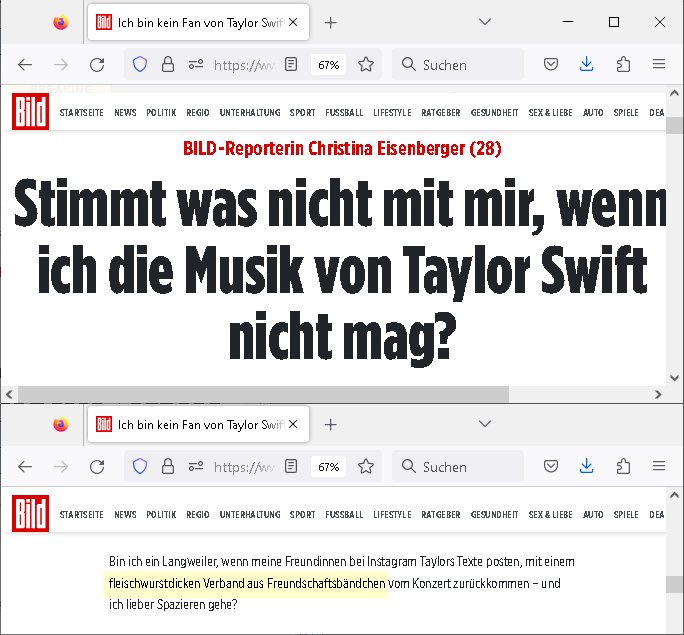Viewport: 684px width, 635px height.
Task: Open UNTERHALTUNG in upper Bild navigation
Action: [250, 113]
